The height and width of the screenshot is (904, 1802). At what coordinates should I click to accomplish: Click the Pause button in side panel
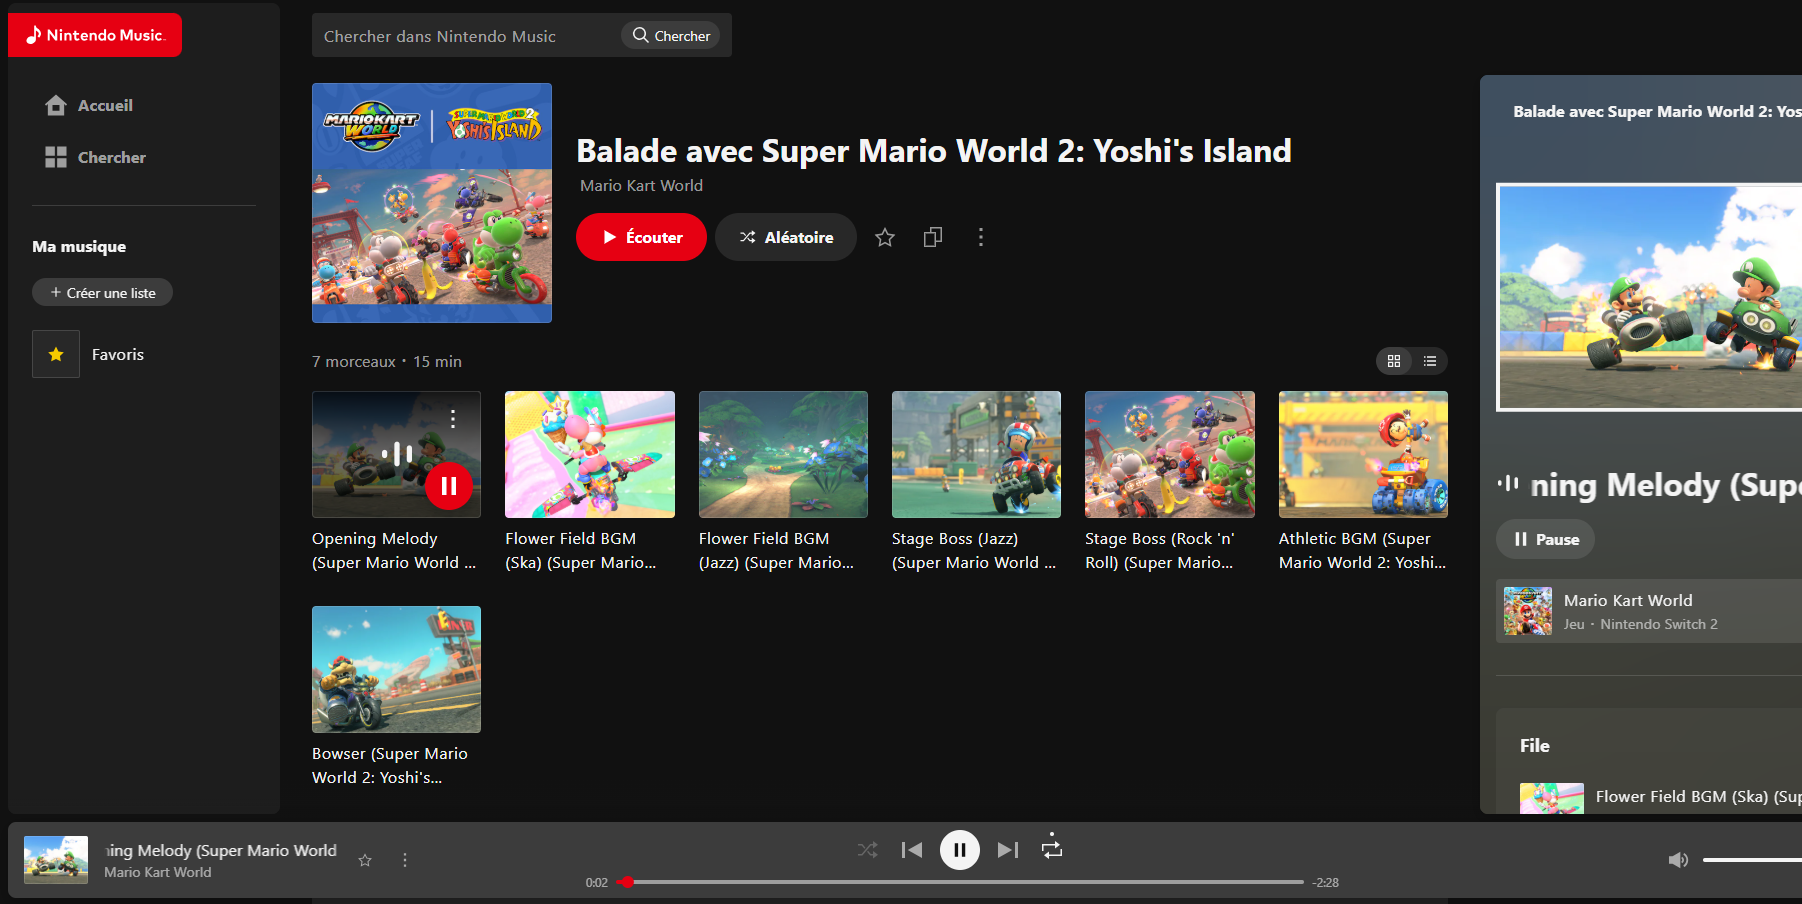coord(1545,539)
